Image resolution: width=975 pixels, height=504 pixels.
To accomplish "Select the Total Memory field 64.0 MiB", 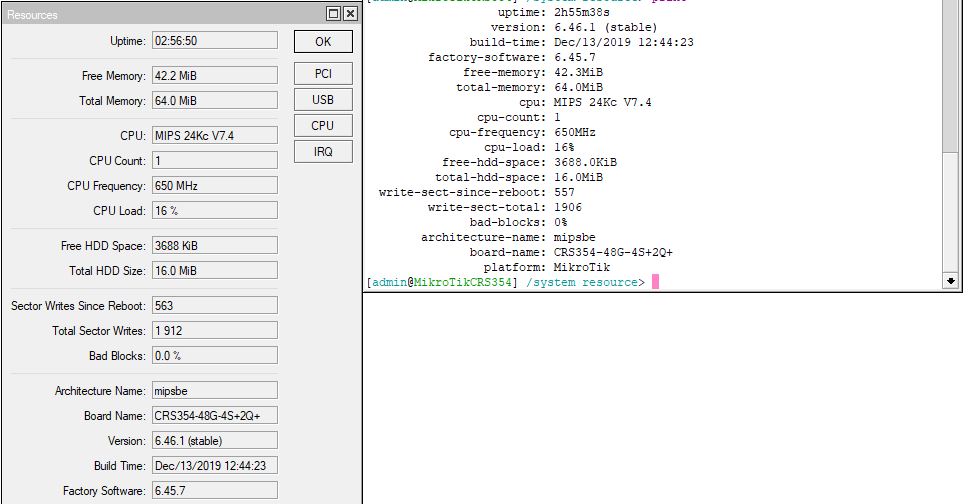I will 215,100.
